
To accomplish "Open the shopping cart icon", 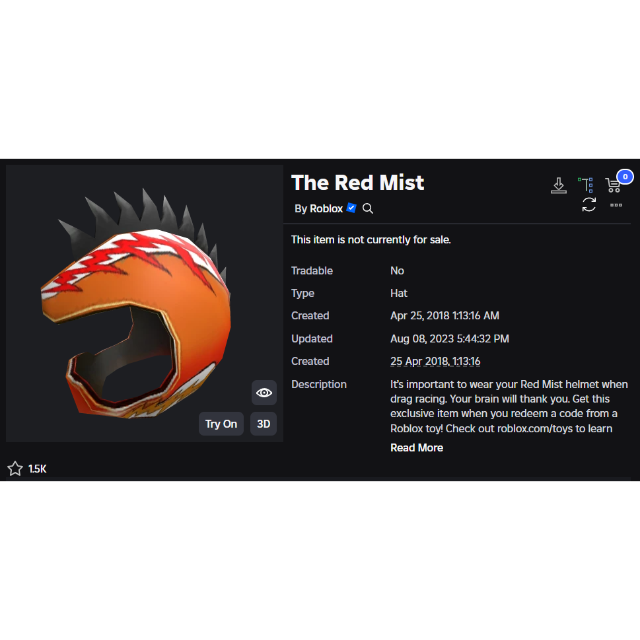I will coord(613,185).
